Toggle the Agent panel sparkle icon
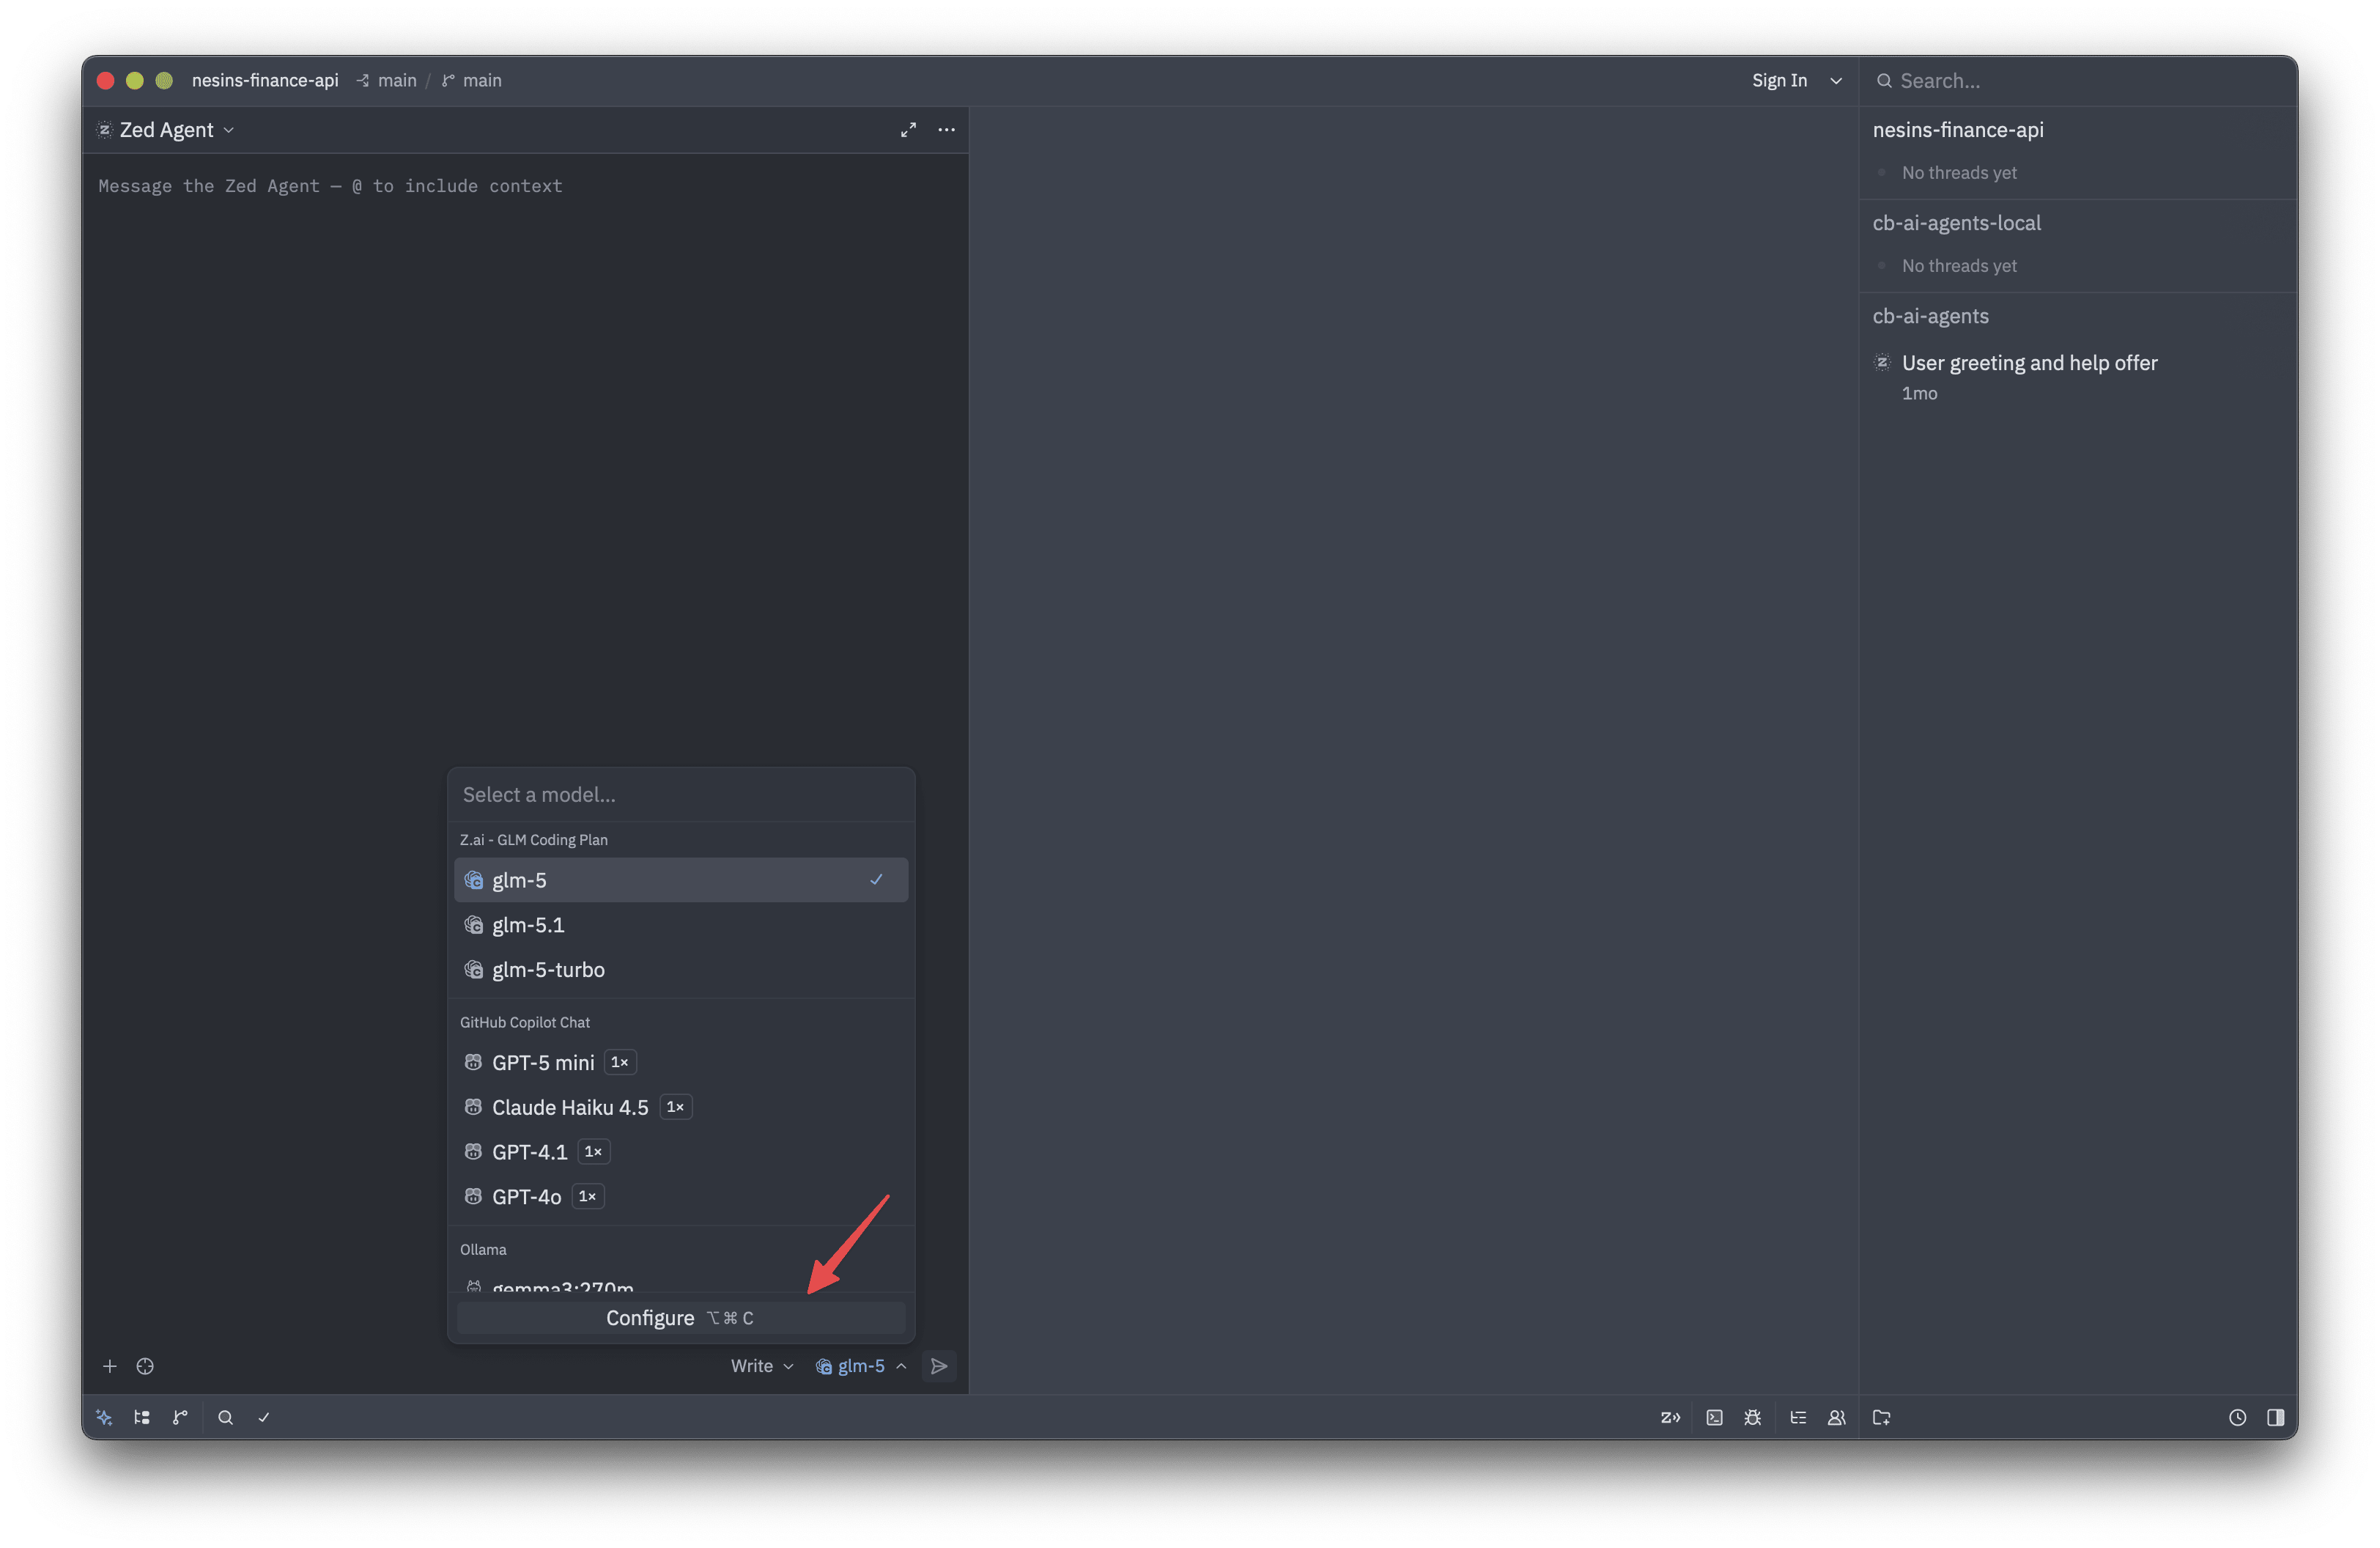This screenshot has height=1548, width=2380. (104, 1417)
